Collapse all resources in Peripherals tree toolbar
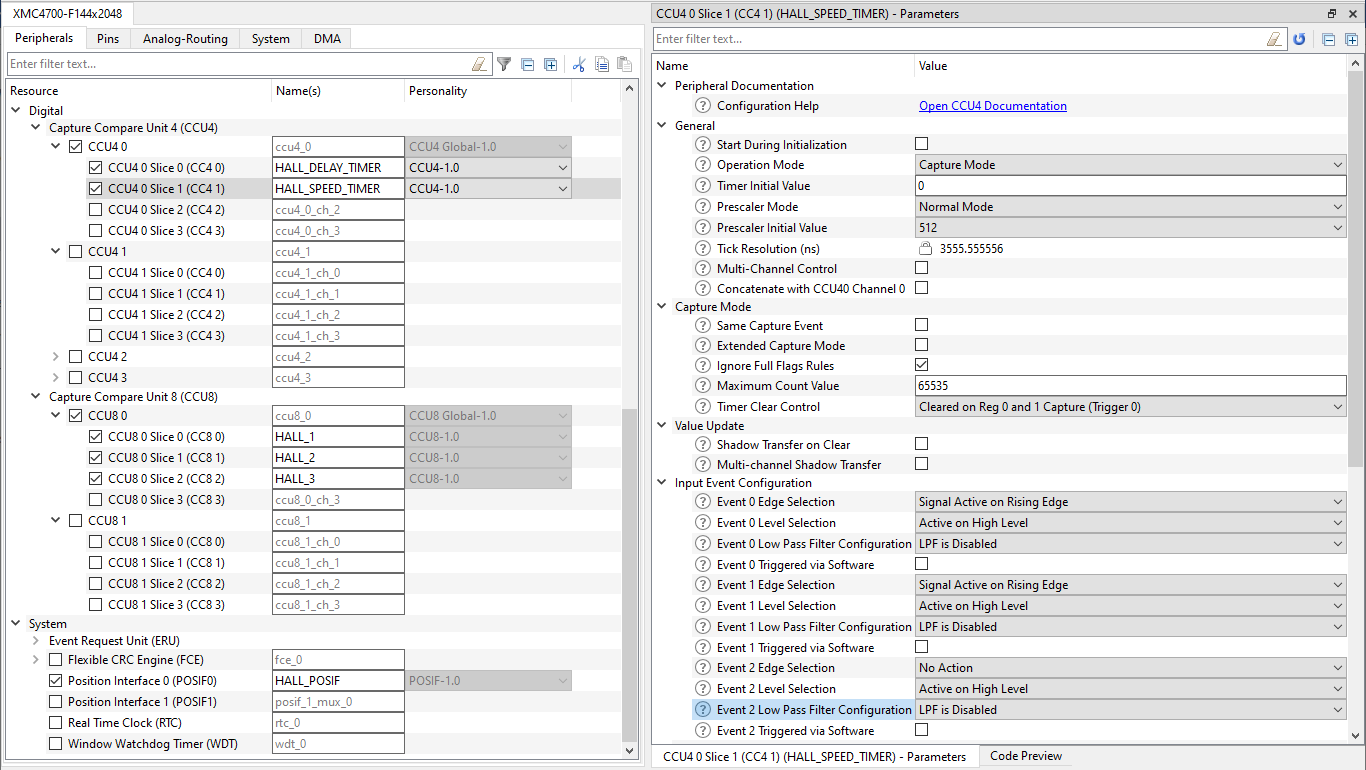The height and width of the screenshot is (770, 1366). tap(528, 64)
